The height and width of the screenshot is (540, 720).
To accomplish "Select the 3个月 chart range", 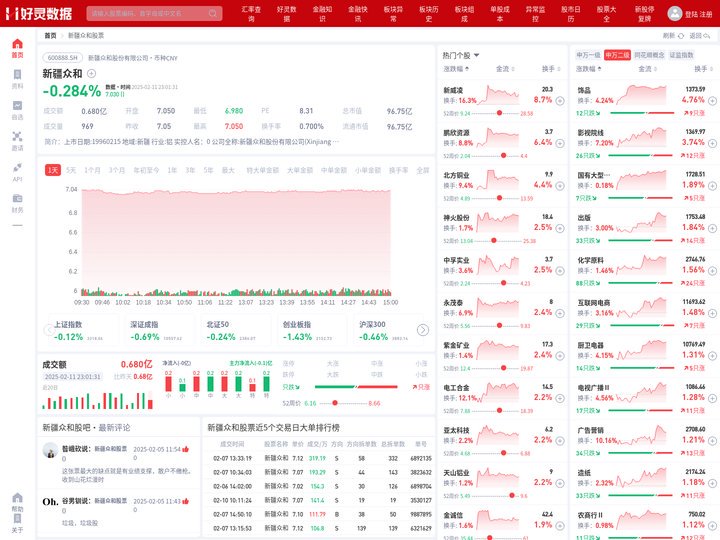I will 117,170.
